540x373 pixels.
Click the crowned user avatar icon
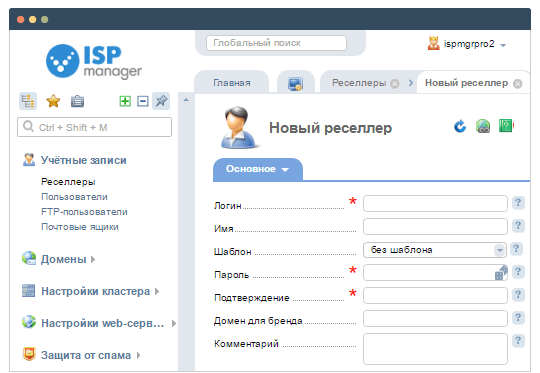[x=434, y=43]
